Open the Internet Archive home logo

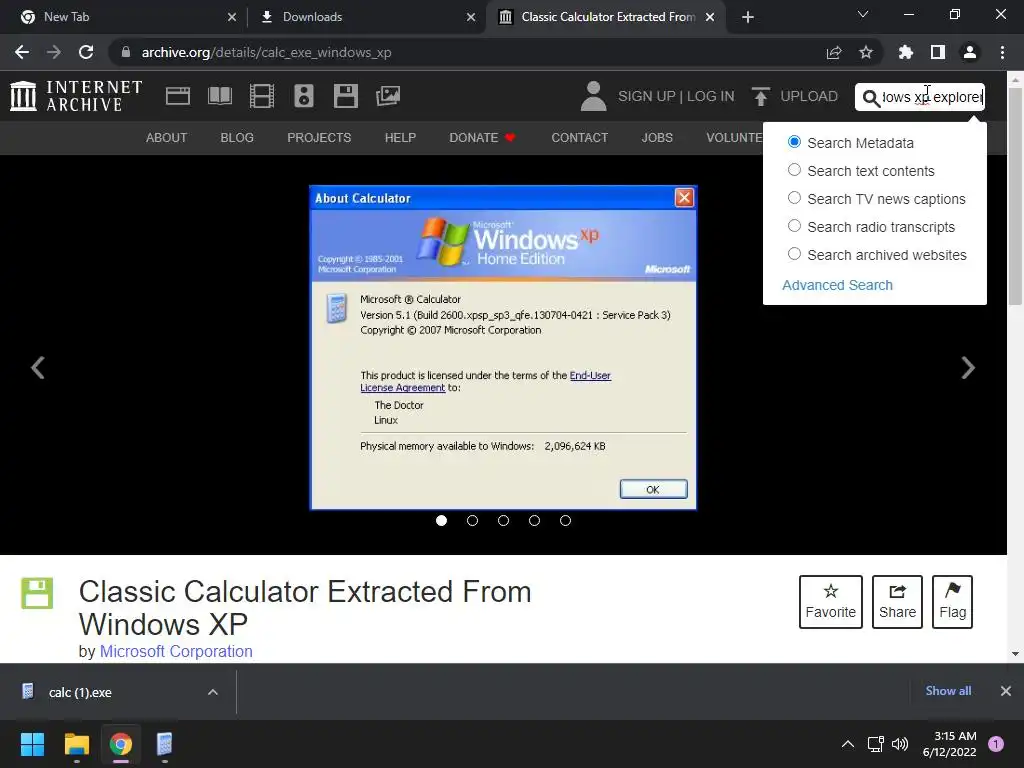point(76,96)
